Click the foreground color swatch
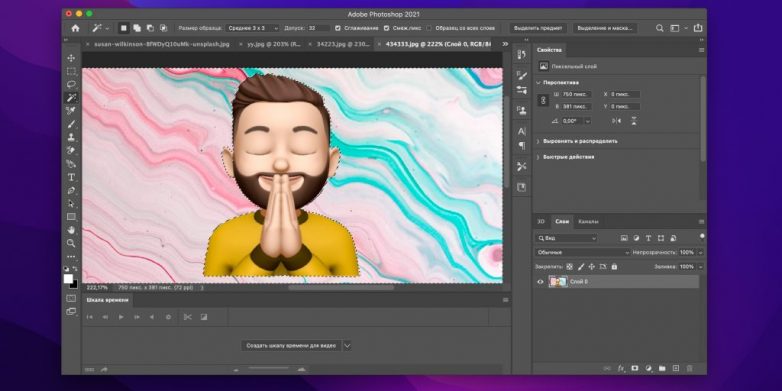The image size is (782, 391). [x=68, y=279]
